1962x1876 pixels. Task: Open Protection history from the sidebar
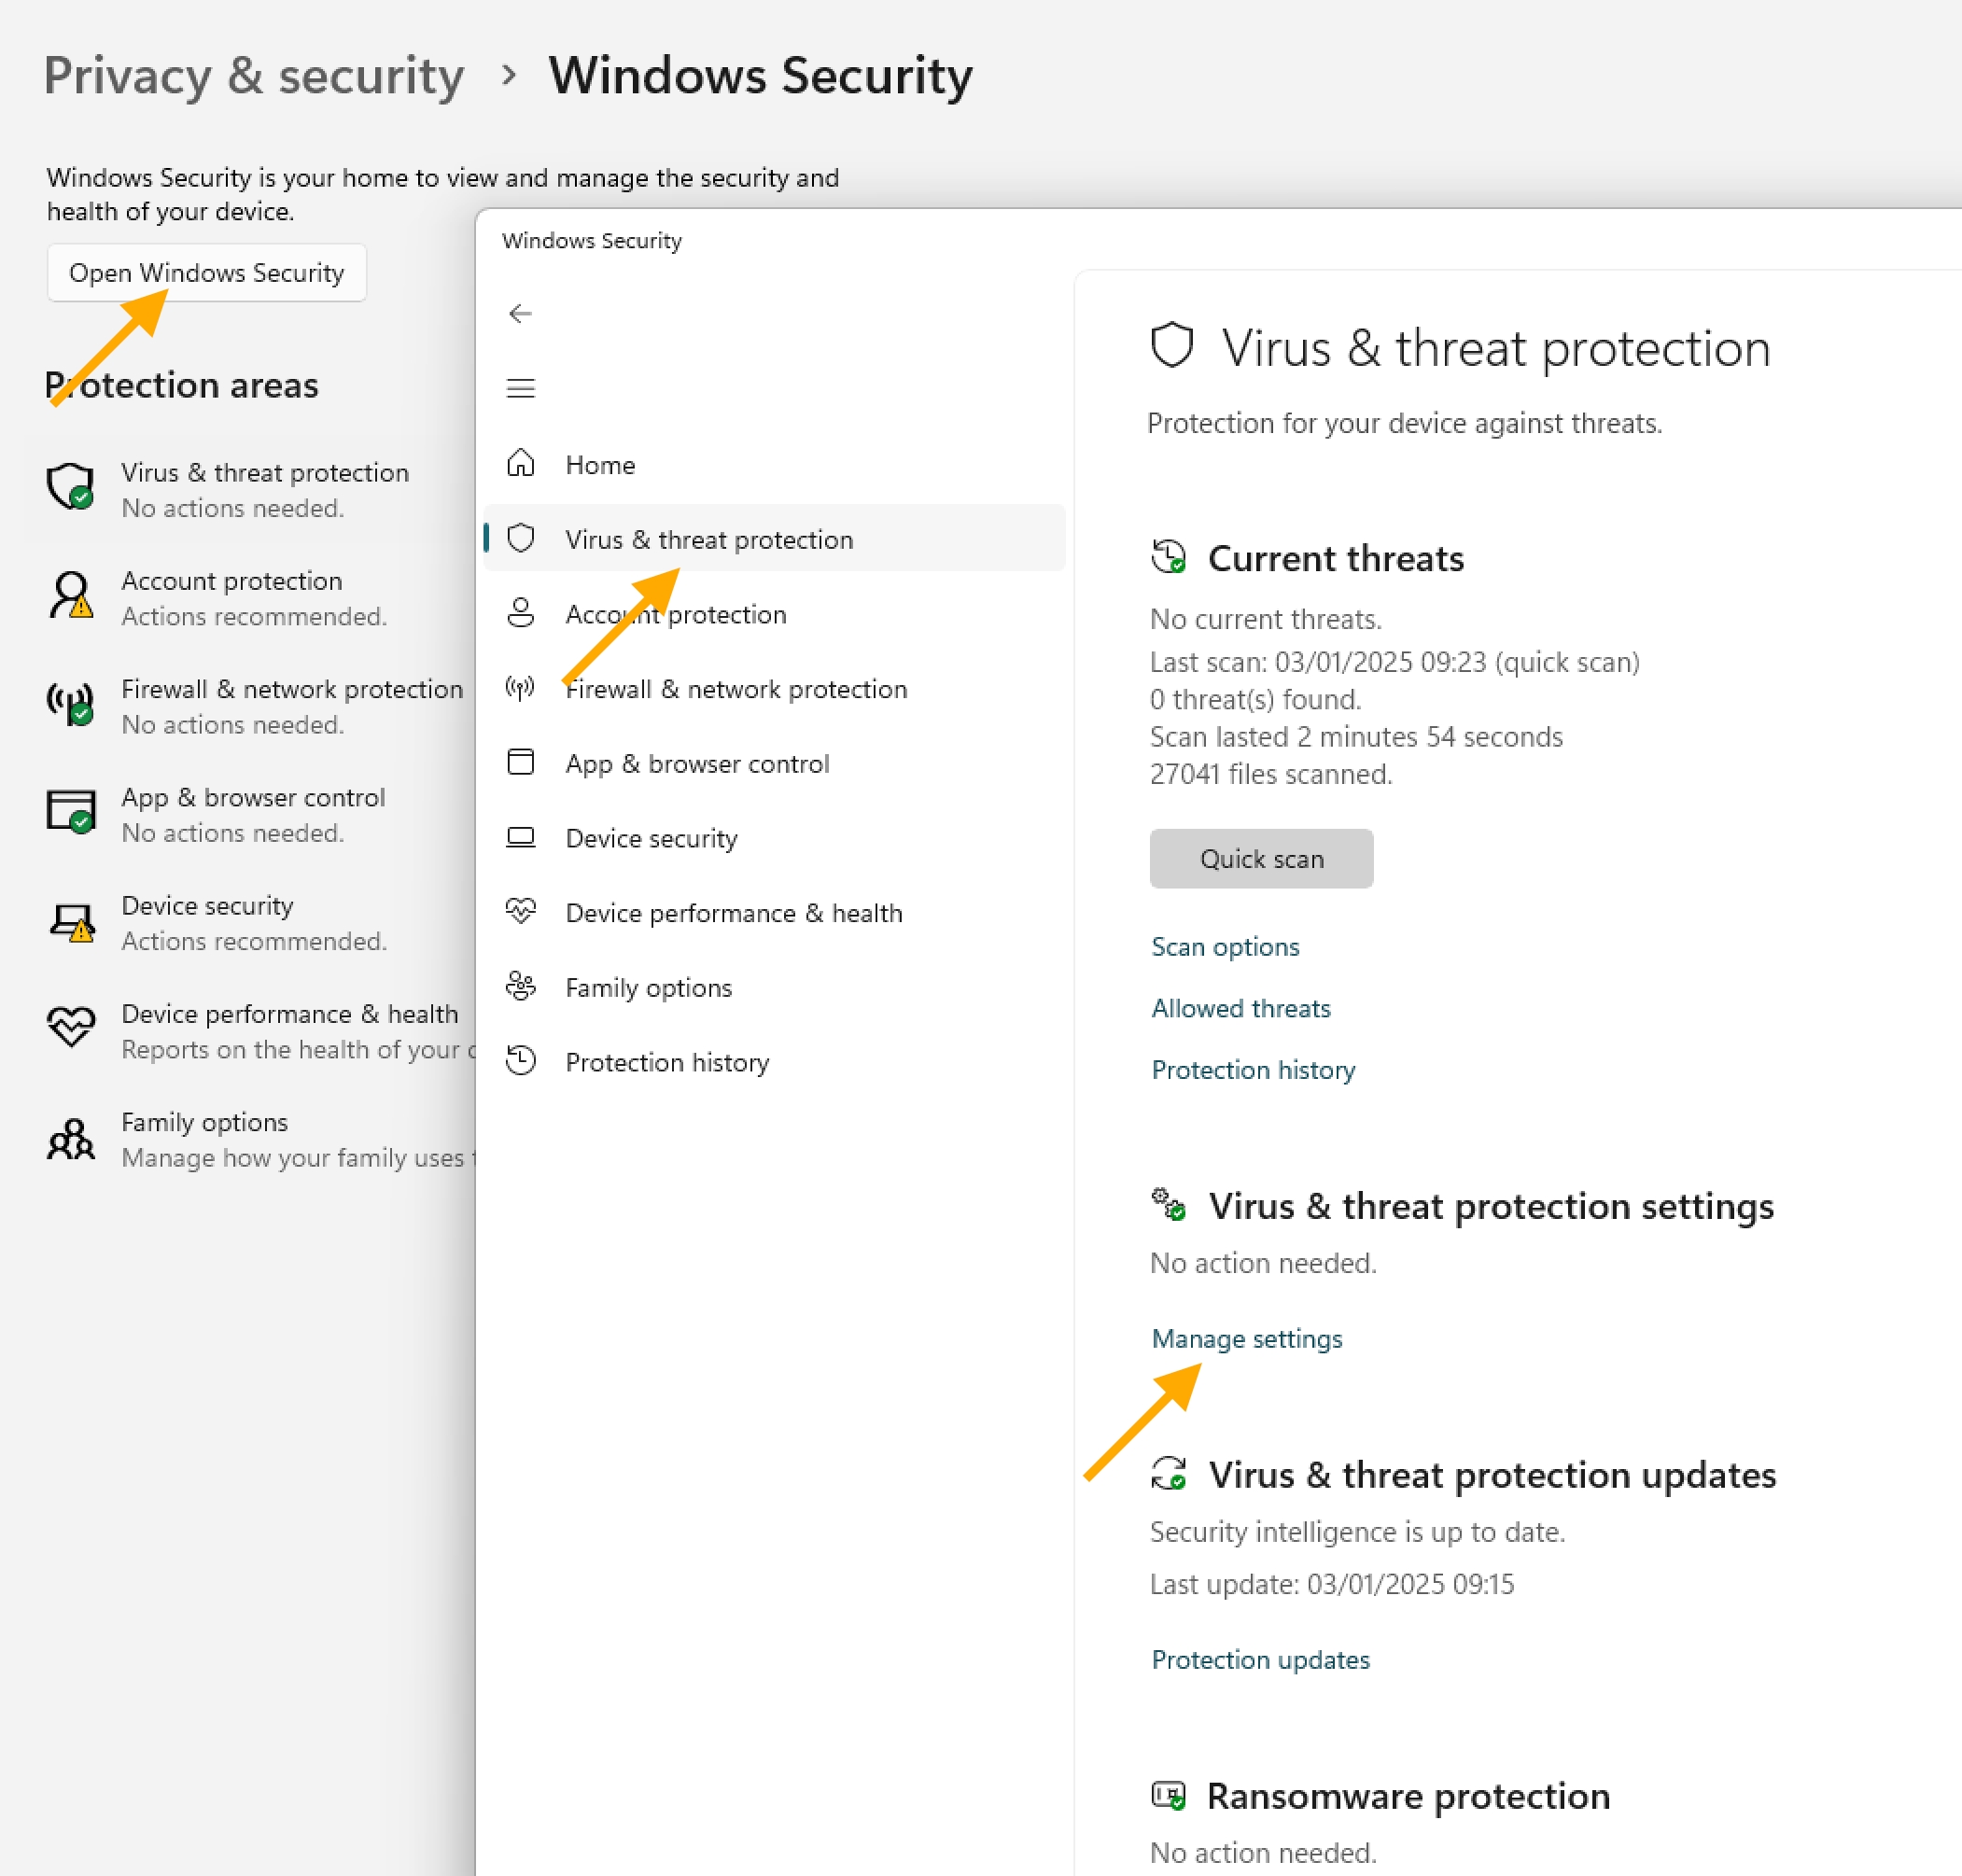[x=667, y=1062]
